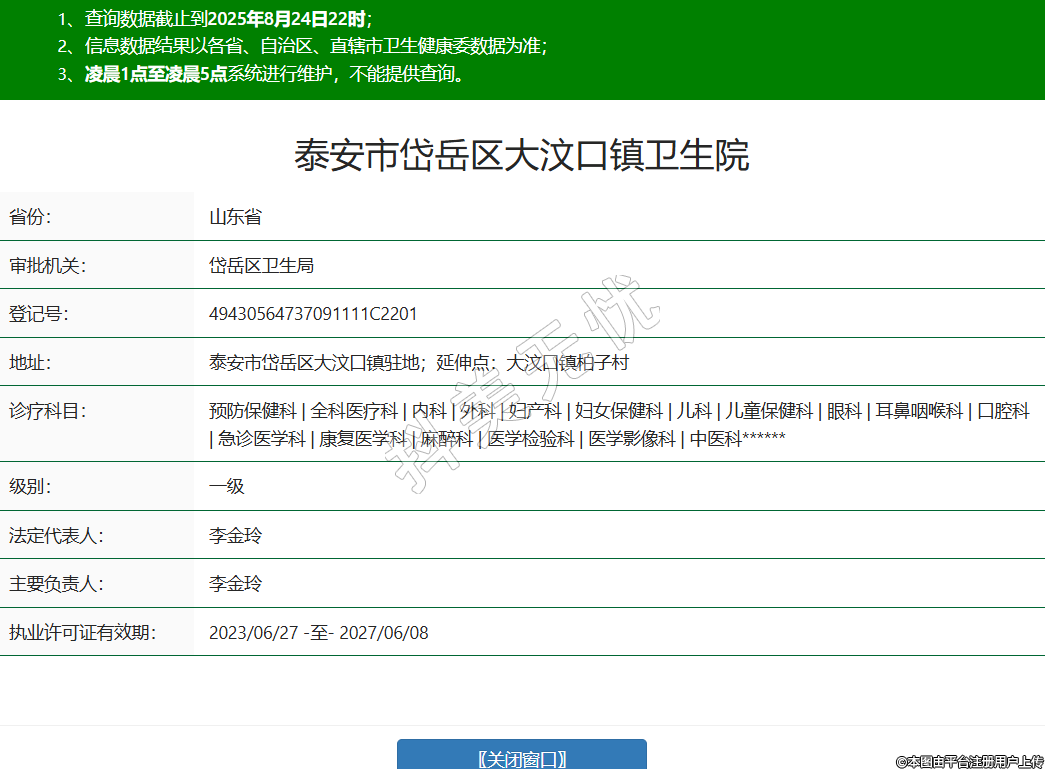Viewport: 1045px width, 769px height.
Task: Click the 凌晨1点至凌晨5点 maintenance notice
Action: pos(156,74)
